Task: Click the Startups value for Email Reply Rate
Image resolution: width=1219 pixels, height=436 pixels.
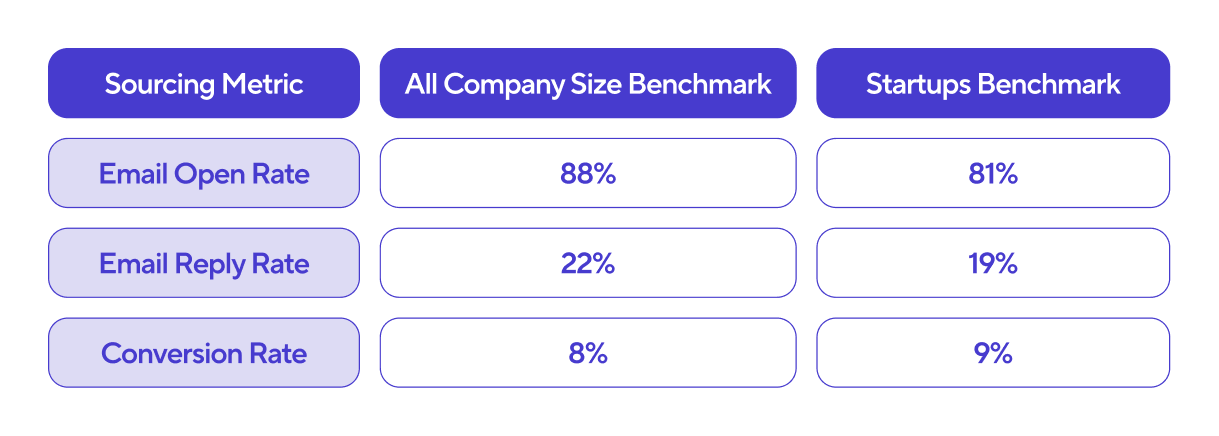Action: 993,263
